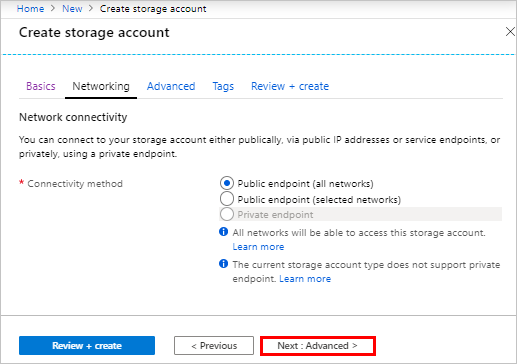Switch to the Review + create tab
Viewport: 517px width, 364px height.
[290, 86]
